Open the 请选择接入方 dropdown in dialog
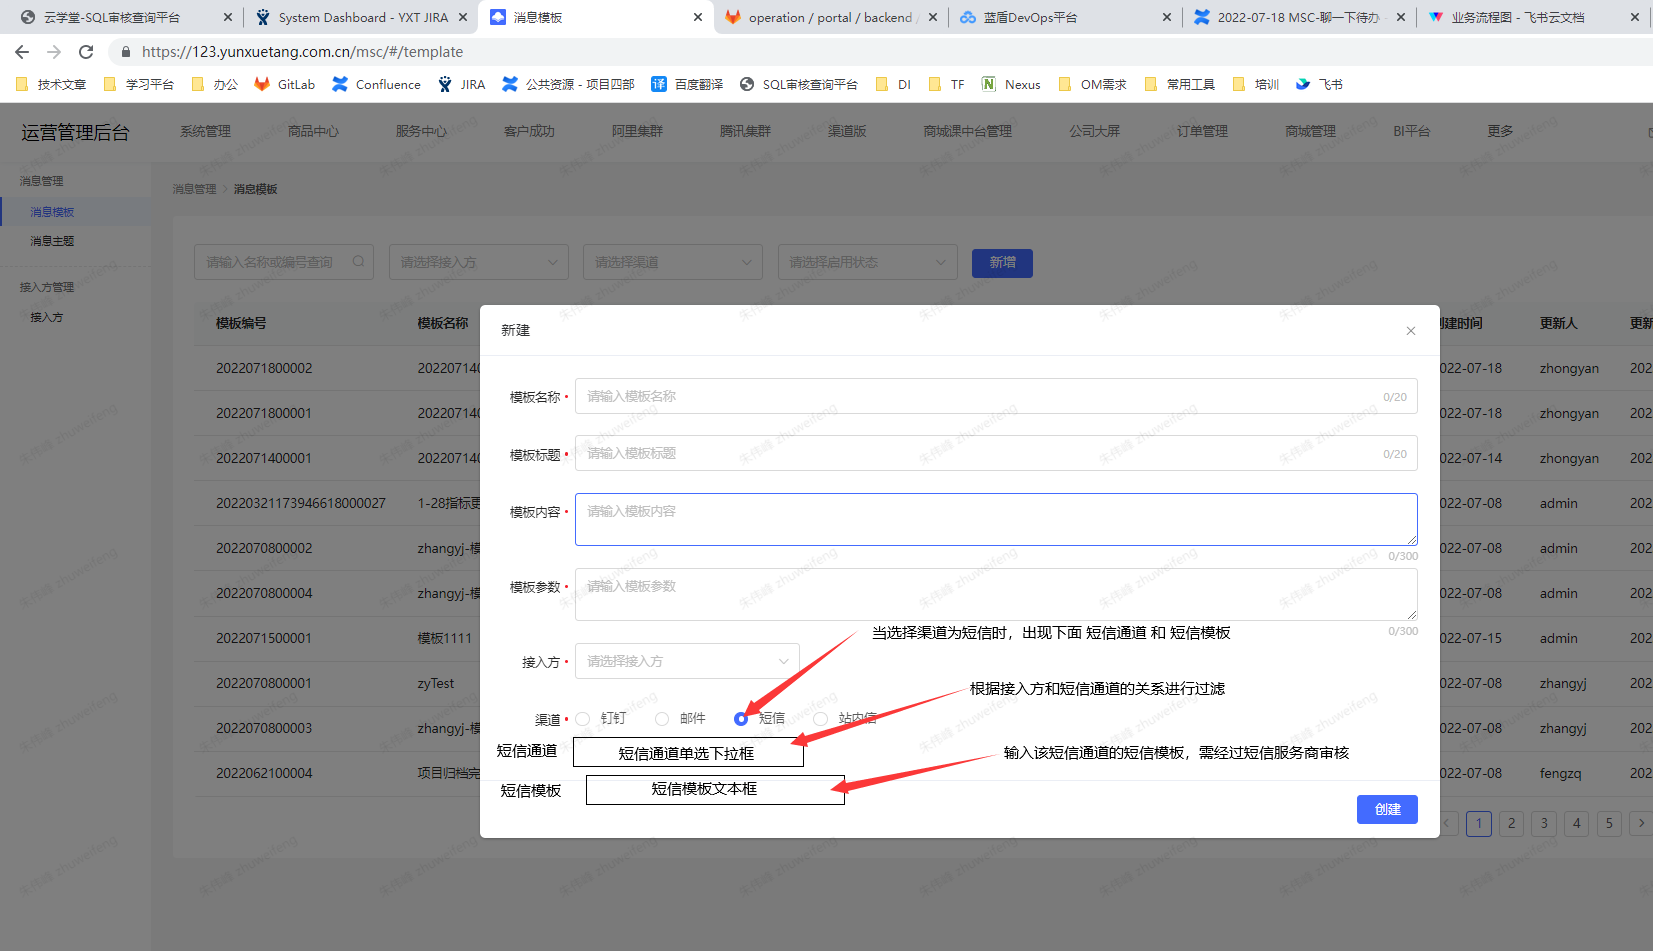Image resolution: width=1653 pixels, height=951 pixels. [687, 661]
